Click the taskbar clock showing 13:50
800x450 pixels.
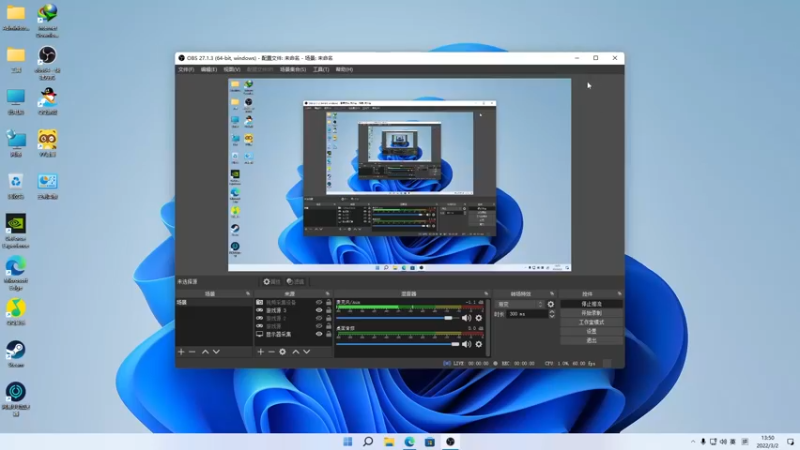coord(768,442)
